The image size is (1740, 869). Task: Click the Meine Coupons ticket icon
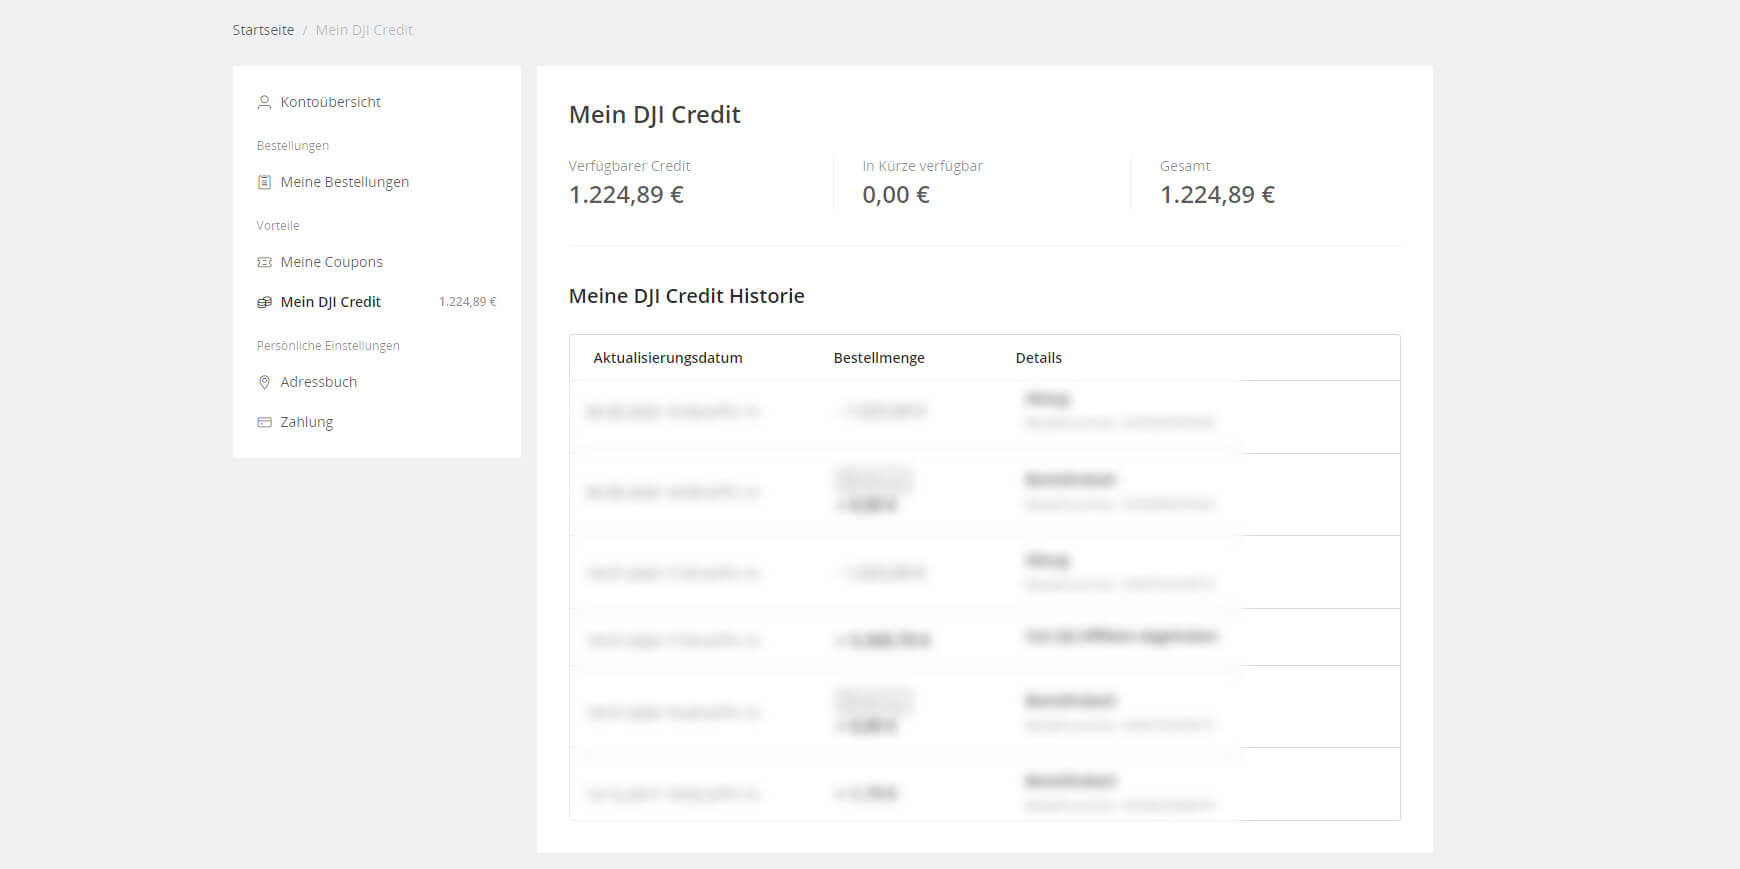click(x=264, y=262)
